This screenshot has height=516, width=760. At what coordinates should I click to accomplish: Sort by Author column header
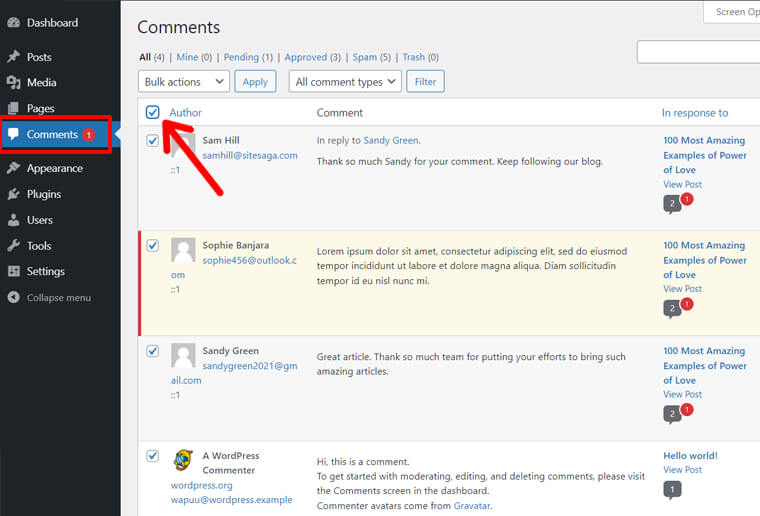pyautogui.click(x=185, y=112)
